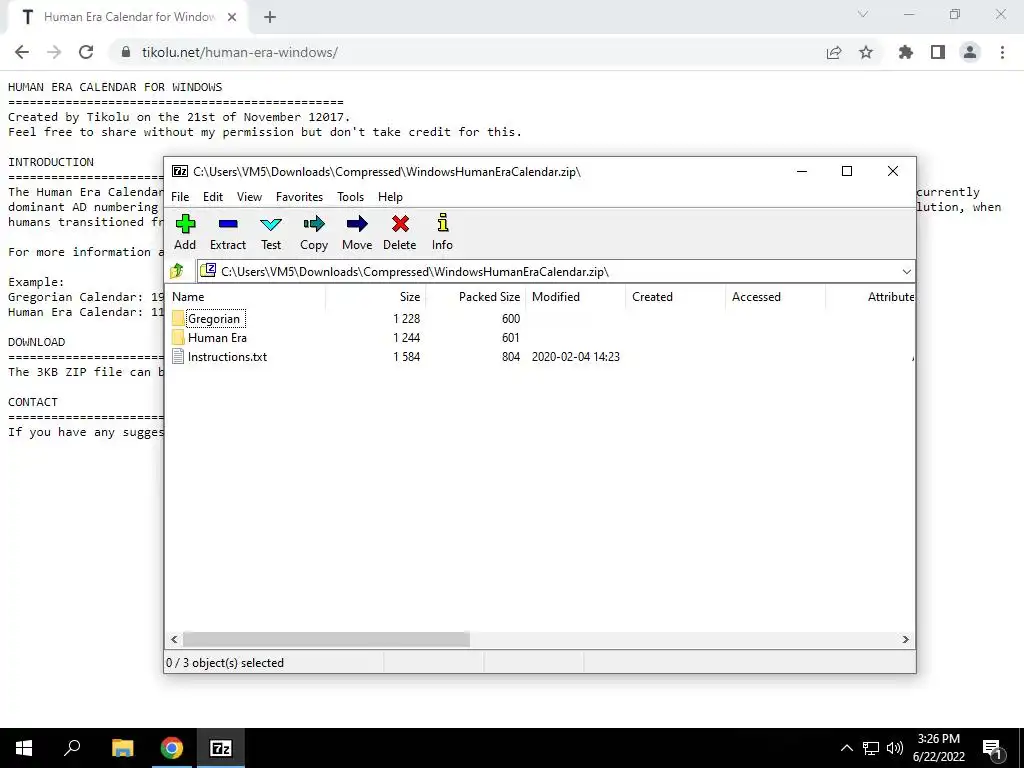Open the File menu in 7-Zip
1024x768 pixels.
pyautogui.click(x=180, y=197)
